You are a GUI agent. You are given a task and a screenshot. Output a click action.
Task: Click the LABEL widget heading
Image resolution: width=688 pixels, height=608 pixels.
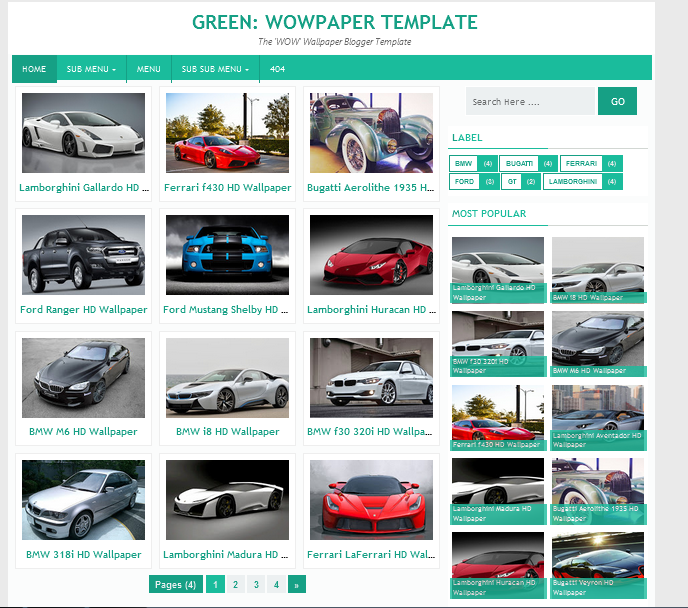coord(467,138)
